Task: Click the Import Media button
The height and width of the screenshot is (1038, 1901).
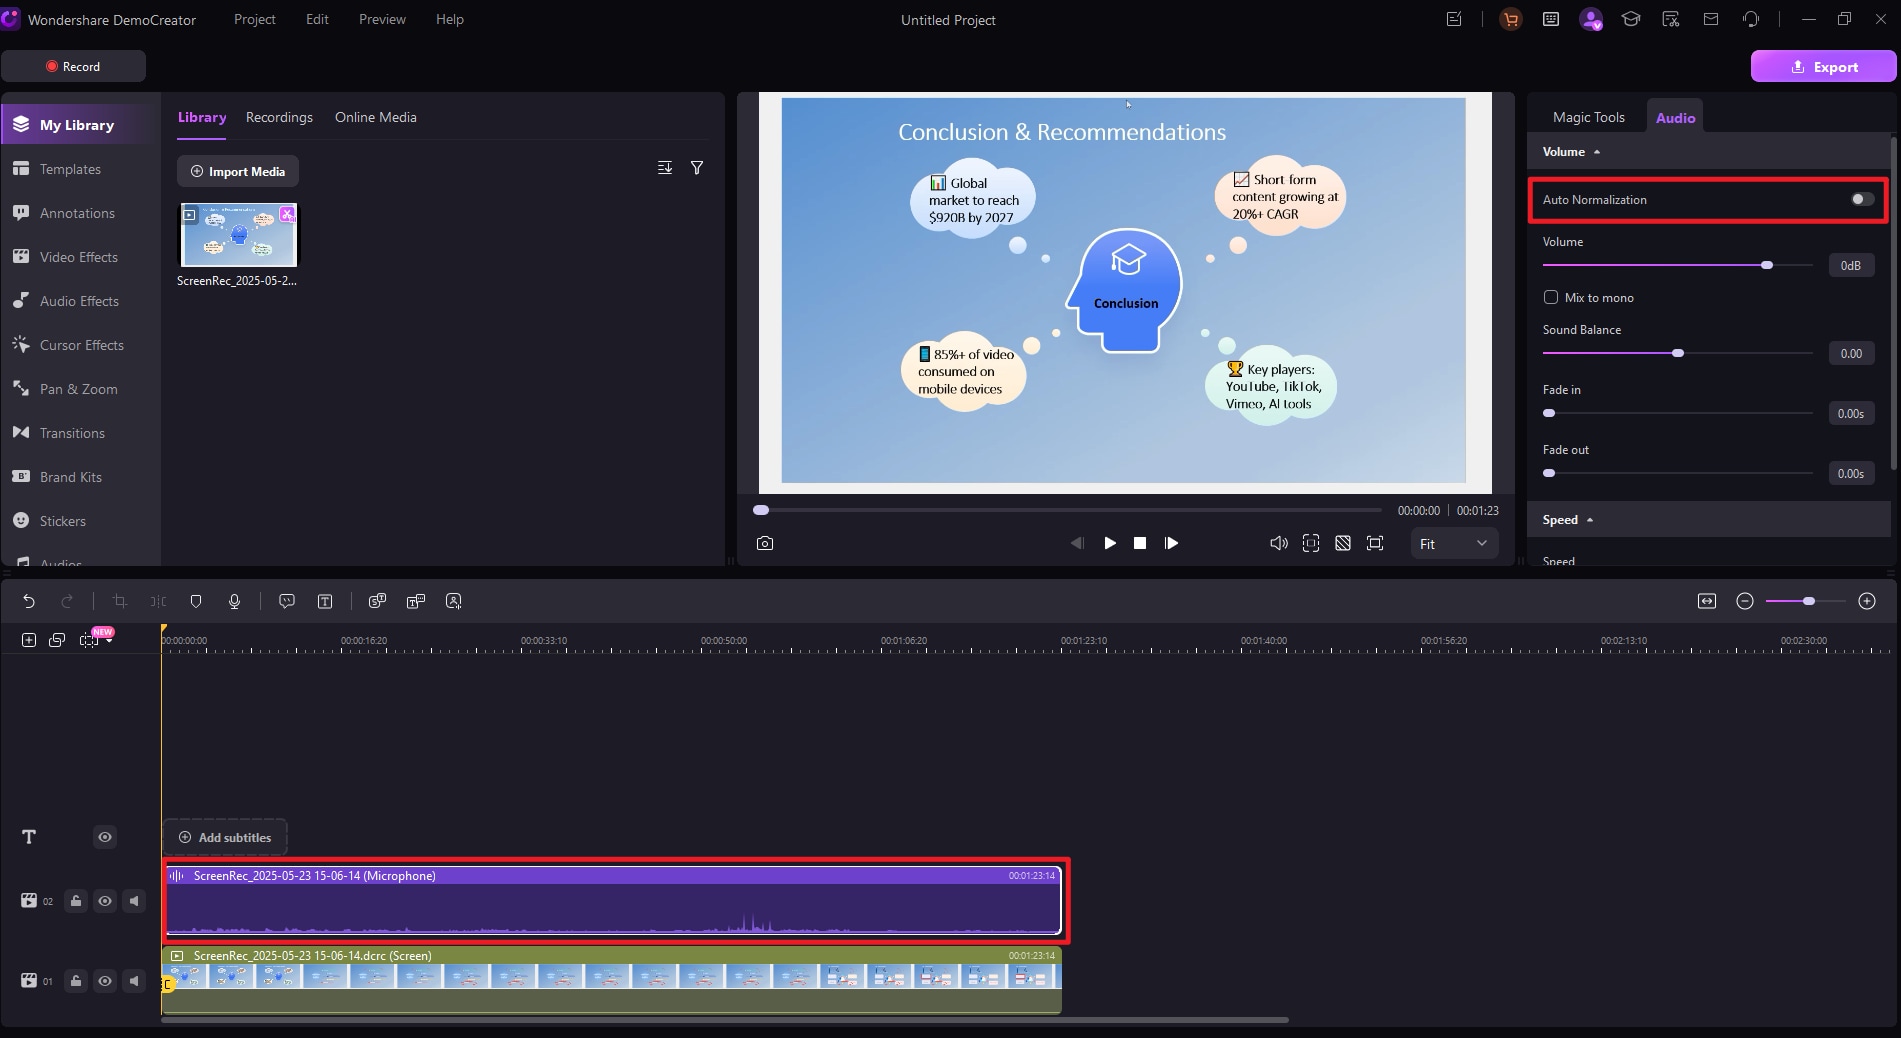Action: point(238,171)
